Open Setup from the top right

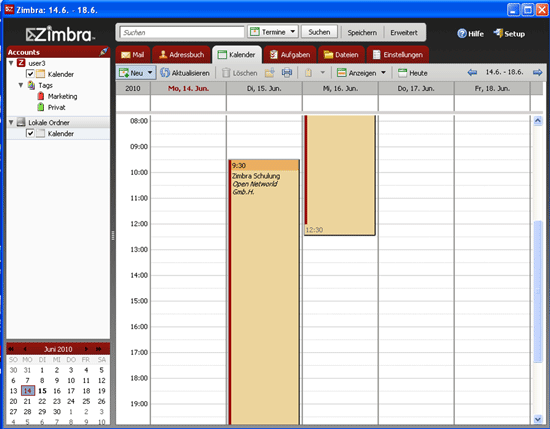click(x=509, y=34)
